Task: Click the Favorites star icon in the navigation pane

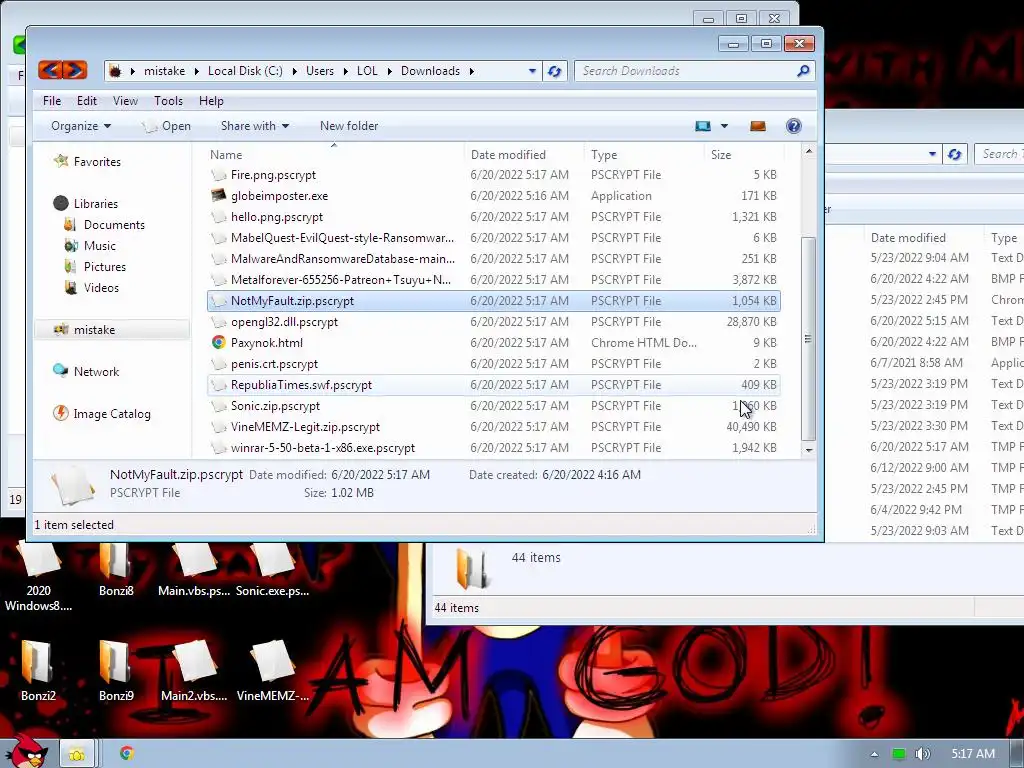Action: [x=61, y=161]
